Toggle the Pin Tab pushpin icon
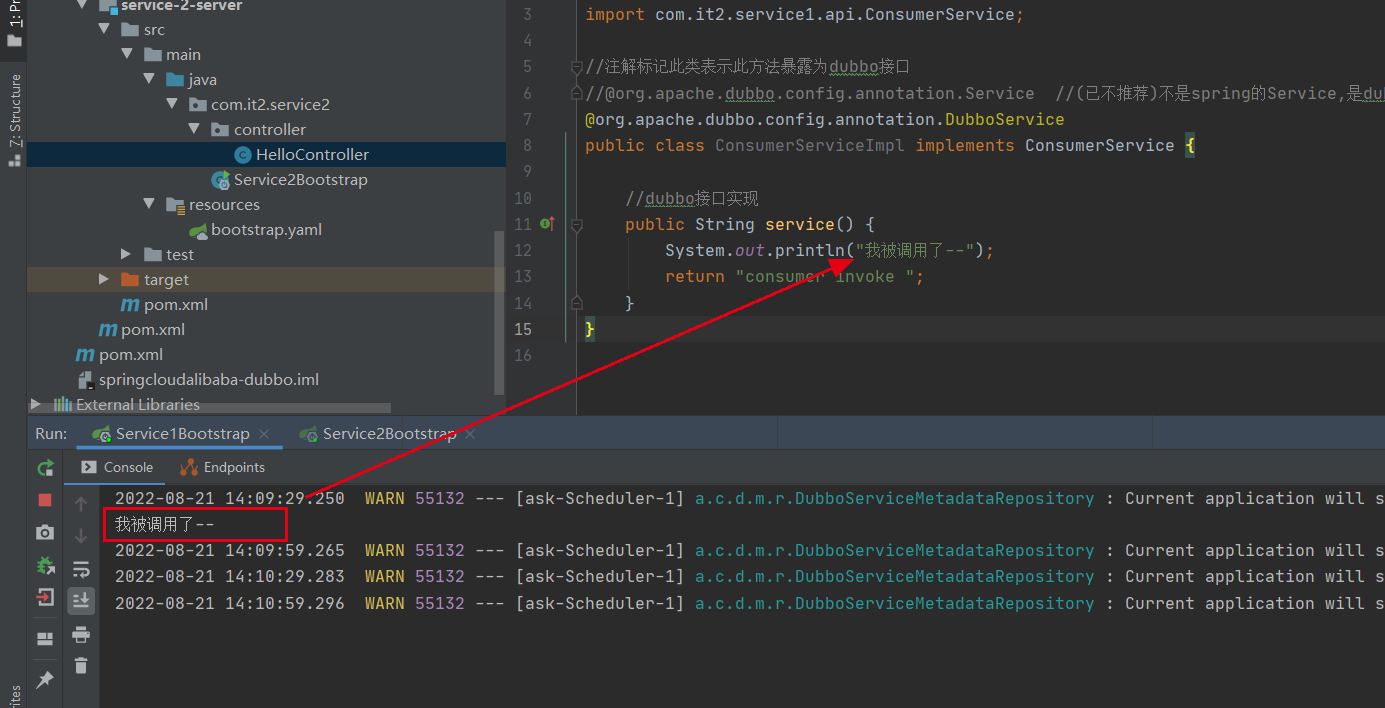The height and width of the screenshot is (708, 1385). (45, 680)
